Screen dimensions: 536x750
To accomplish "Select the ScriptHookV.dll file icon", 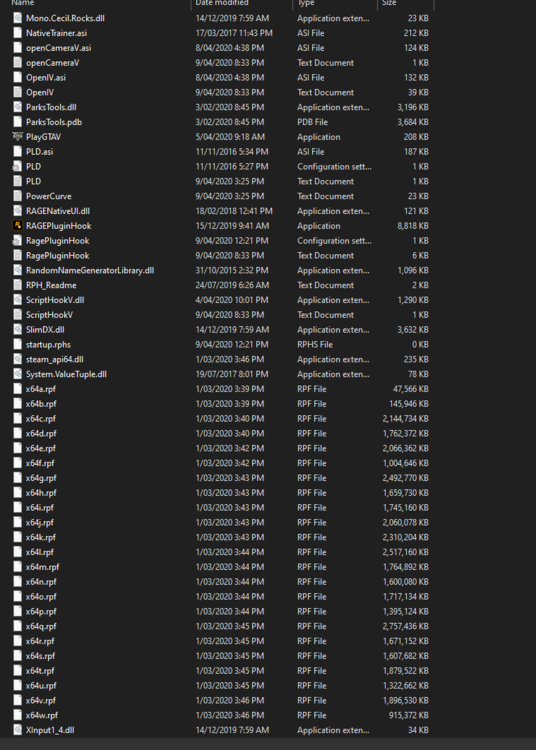I will pos(17,300).
